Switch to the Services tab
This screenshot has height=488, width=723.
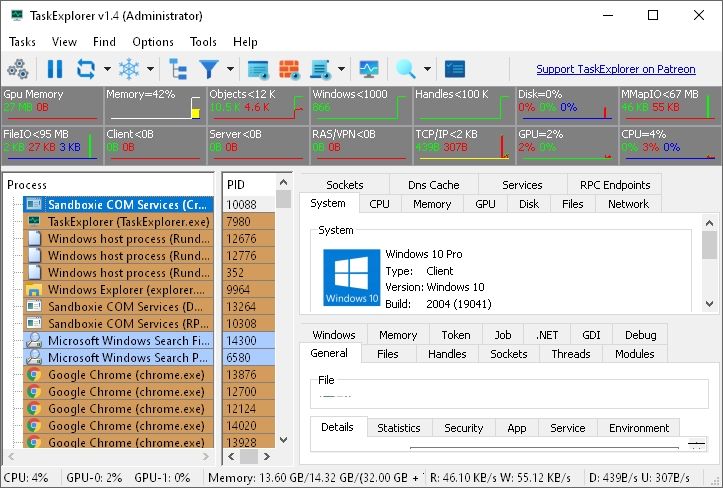522,185
